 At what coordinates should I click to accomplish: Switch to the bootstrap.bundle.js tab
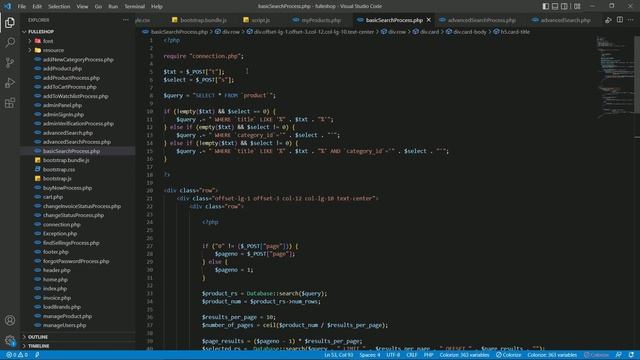click(x=200, y=20)
